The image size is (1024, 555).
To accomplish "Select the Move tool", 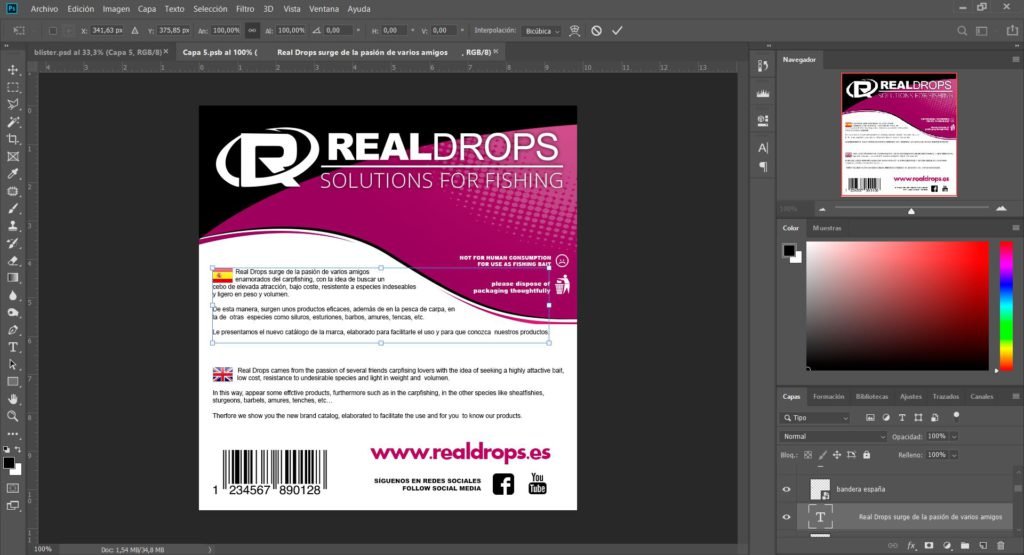I will (x=12, y=70).
